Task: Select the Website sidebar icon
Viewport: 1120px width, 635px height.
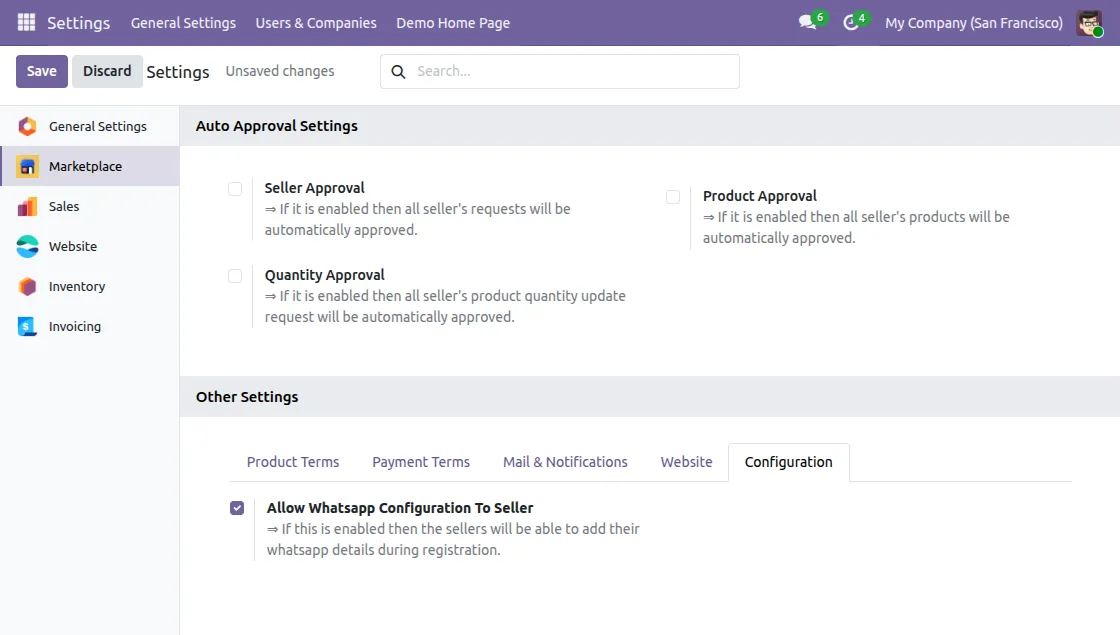Action: [x=28, y=246]
